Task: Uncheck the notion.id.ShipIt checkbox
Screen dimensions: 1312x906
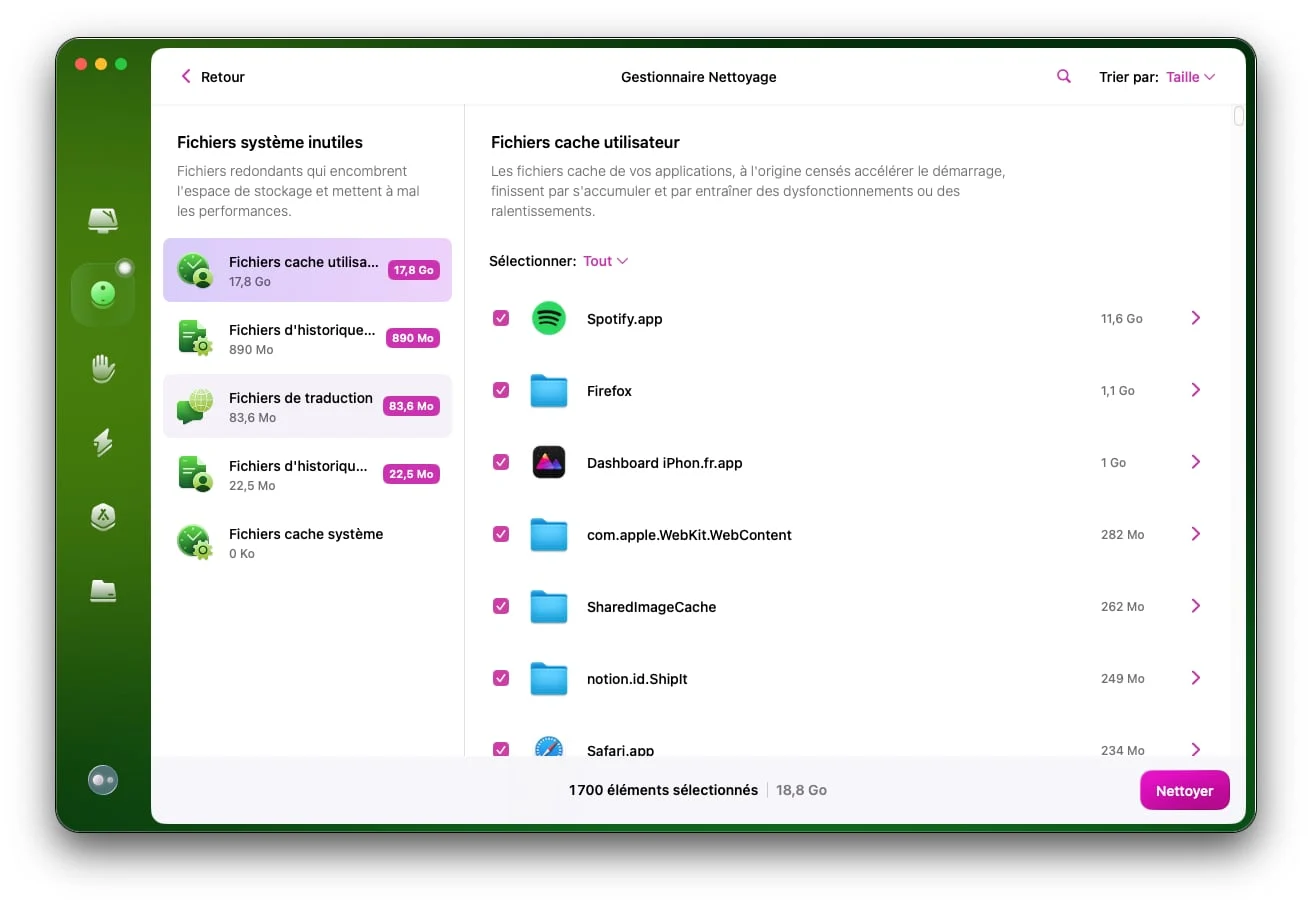Action: pos(501,678)
